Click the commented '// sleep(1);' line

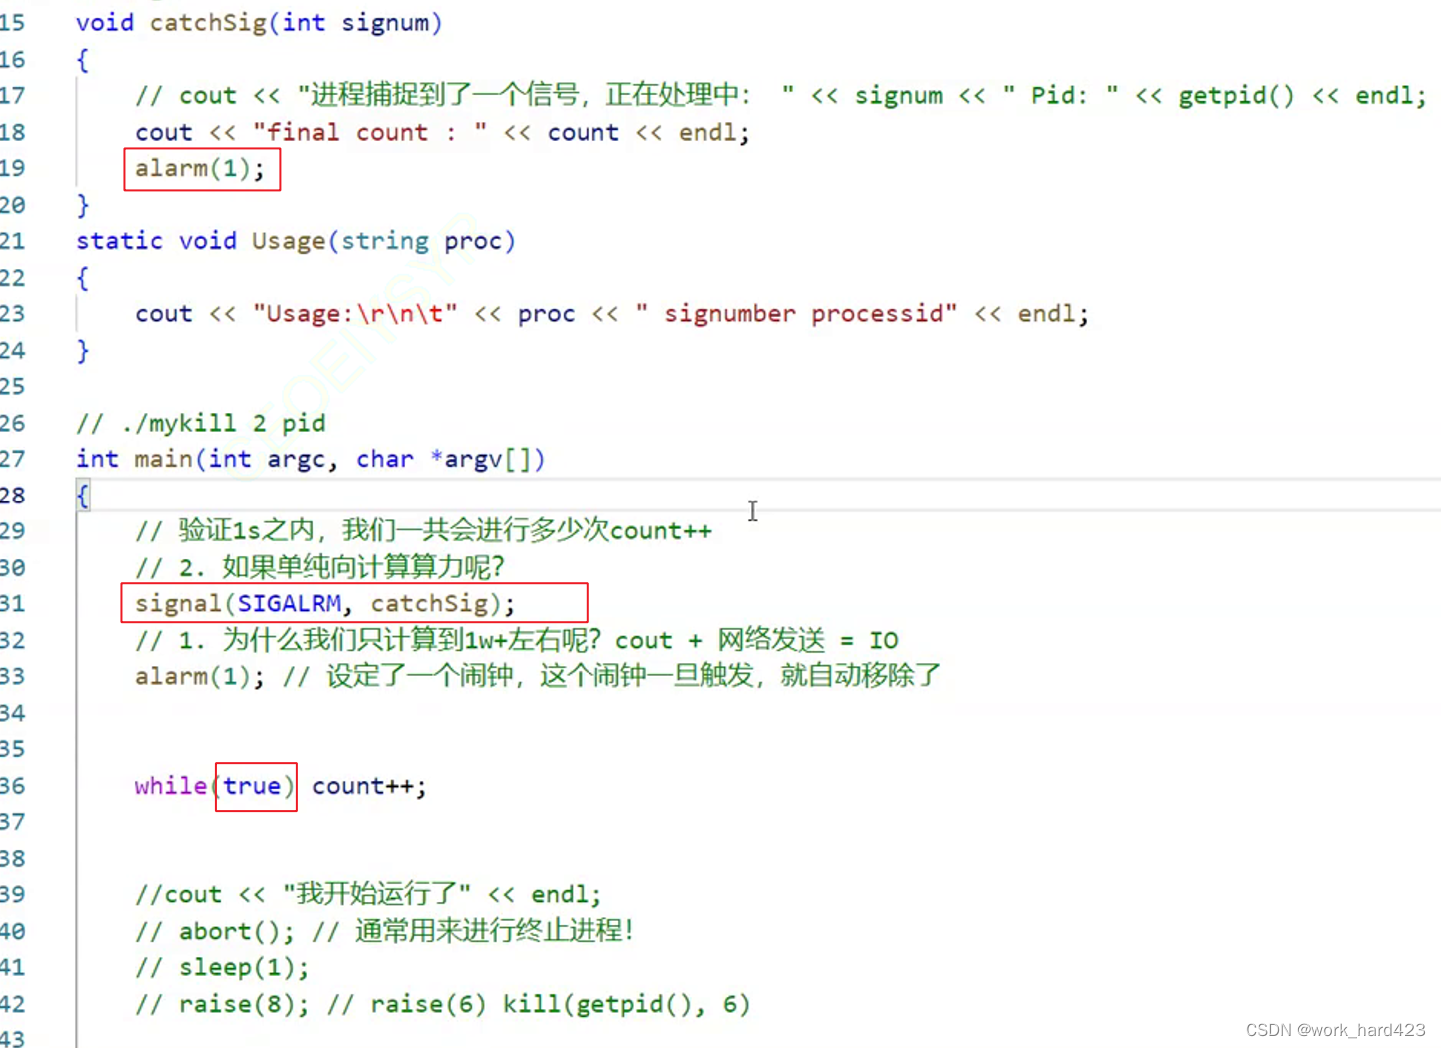pyautogui.click(x=222, y=968)
